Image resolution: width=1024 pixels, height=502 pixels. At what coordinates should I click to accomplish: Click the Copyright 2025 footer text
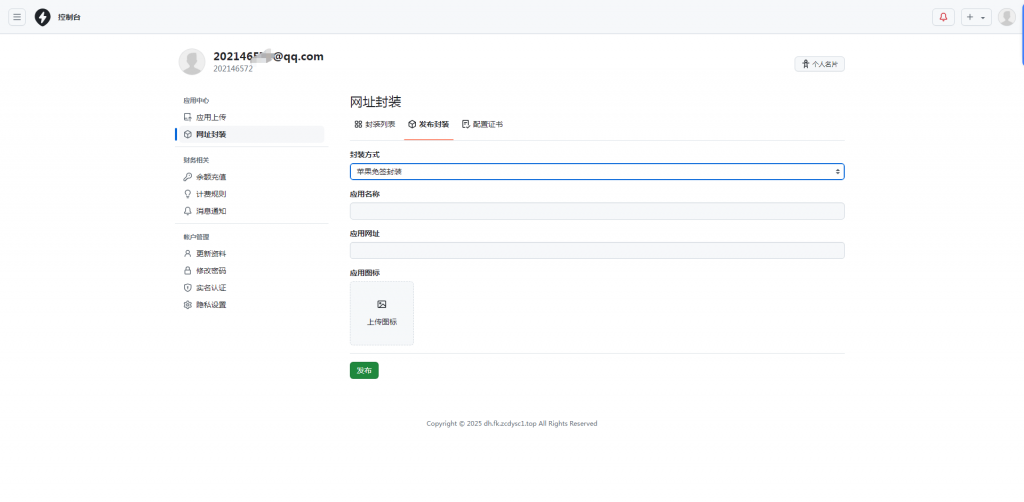(x=511, y=424)
